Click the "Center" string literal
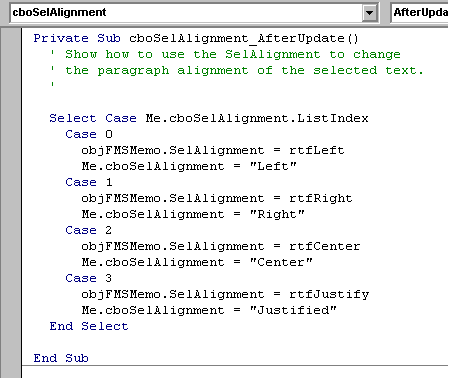The height and width of the screenshot is (378, 449). click(x=281, y=262)
